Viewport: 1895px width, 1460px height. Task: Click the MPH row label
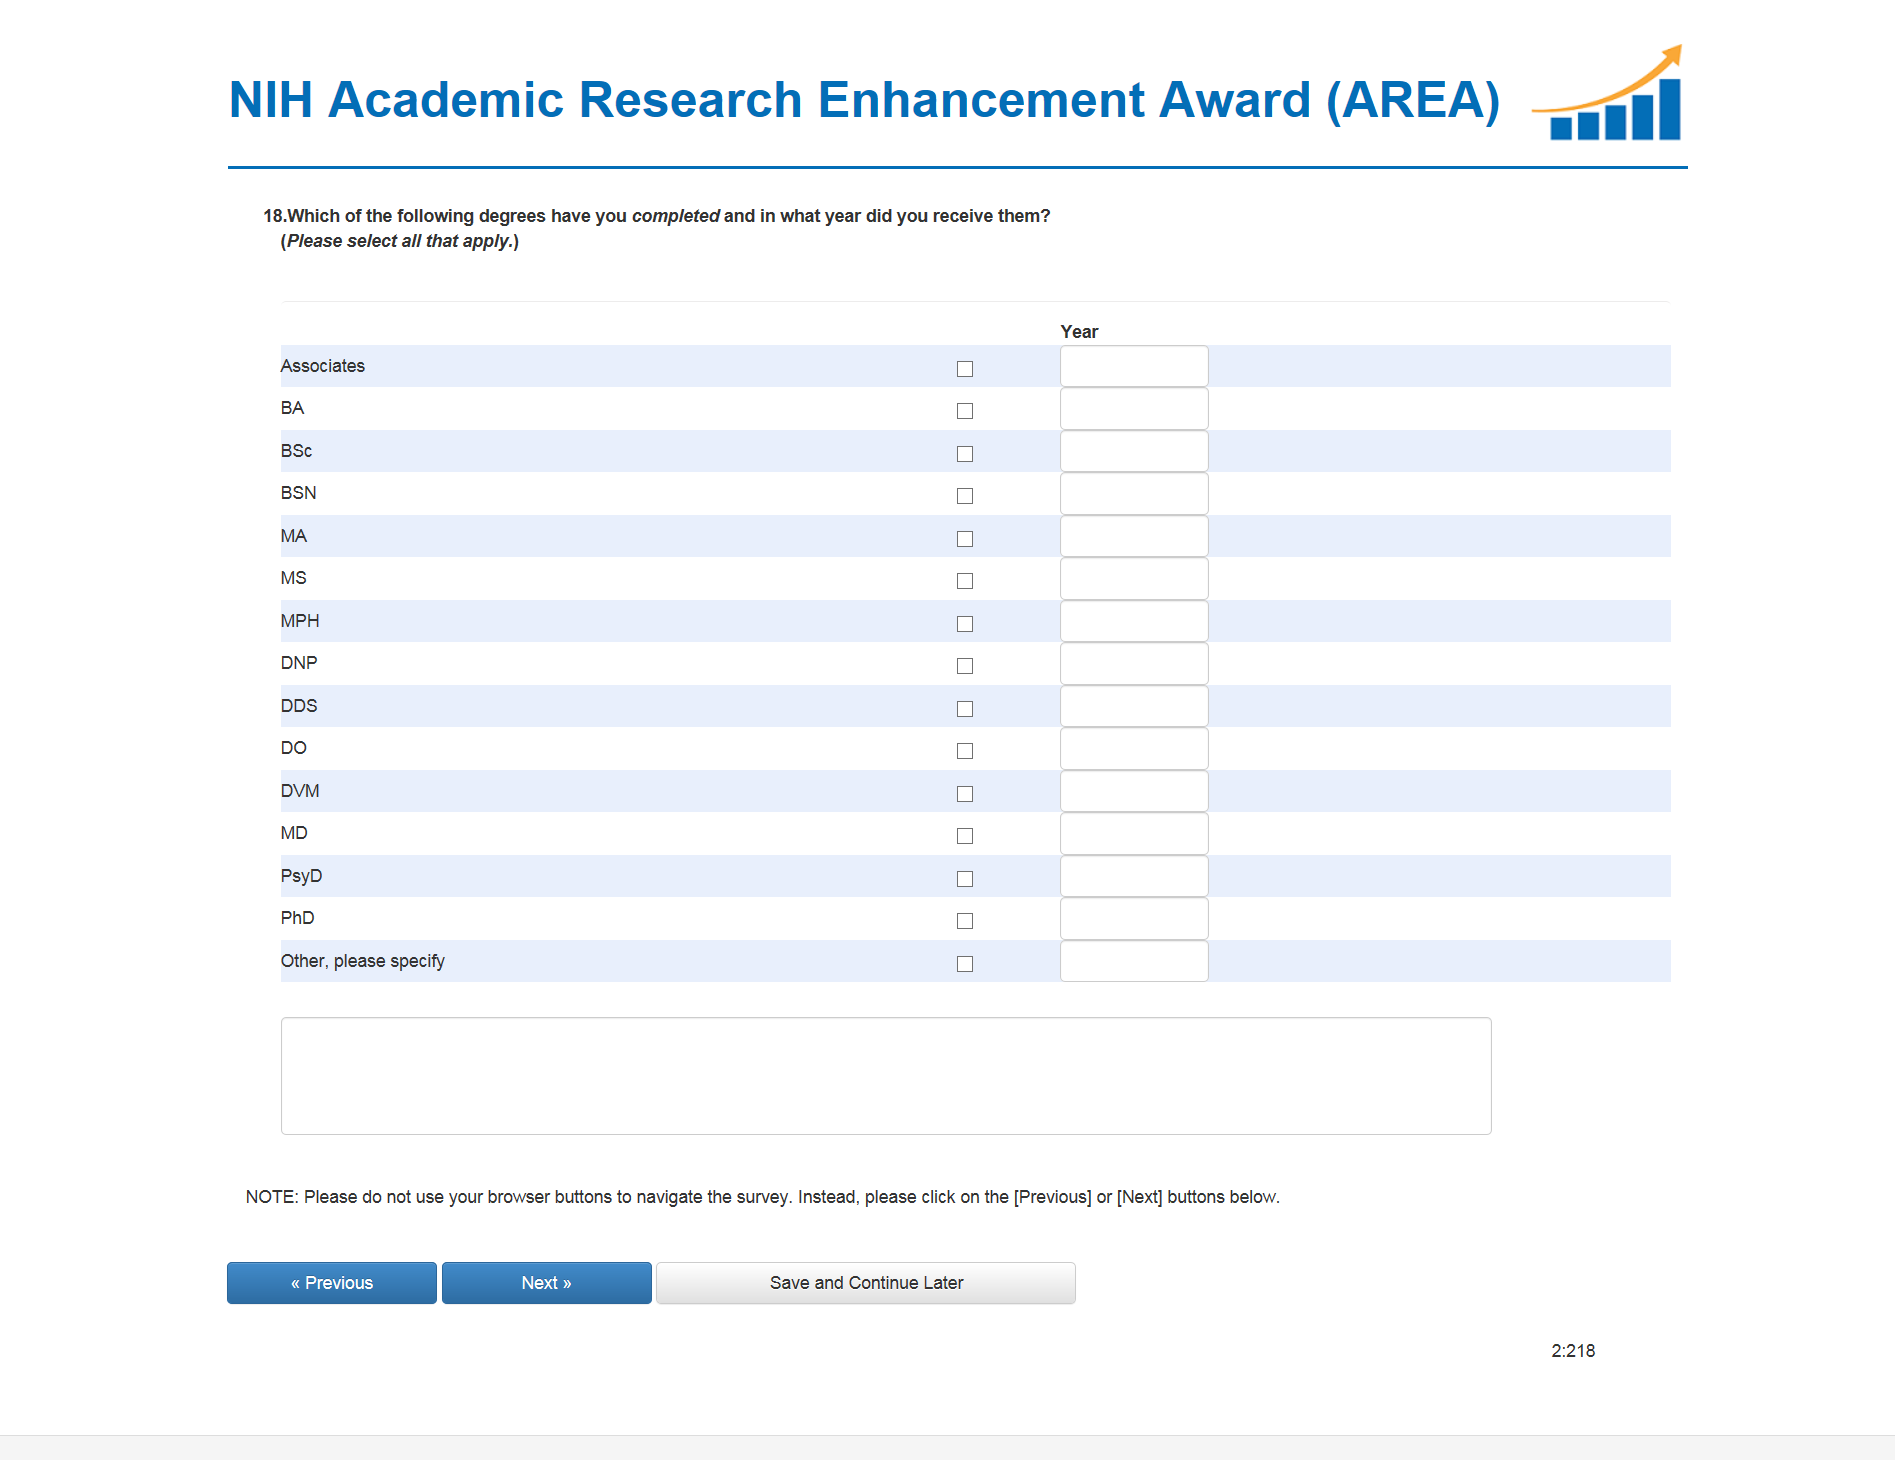click(300, 621)
